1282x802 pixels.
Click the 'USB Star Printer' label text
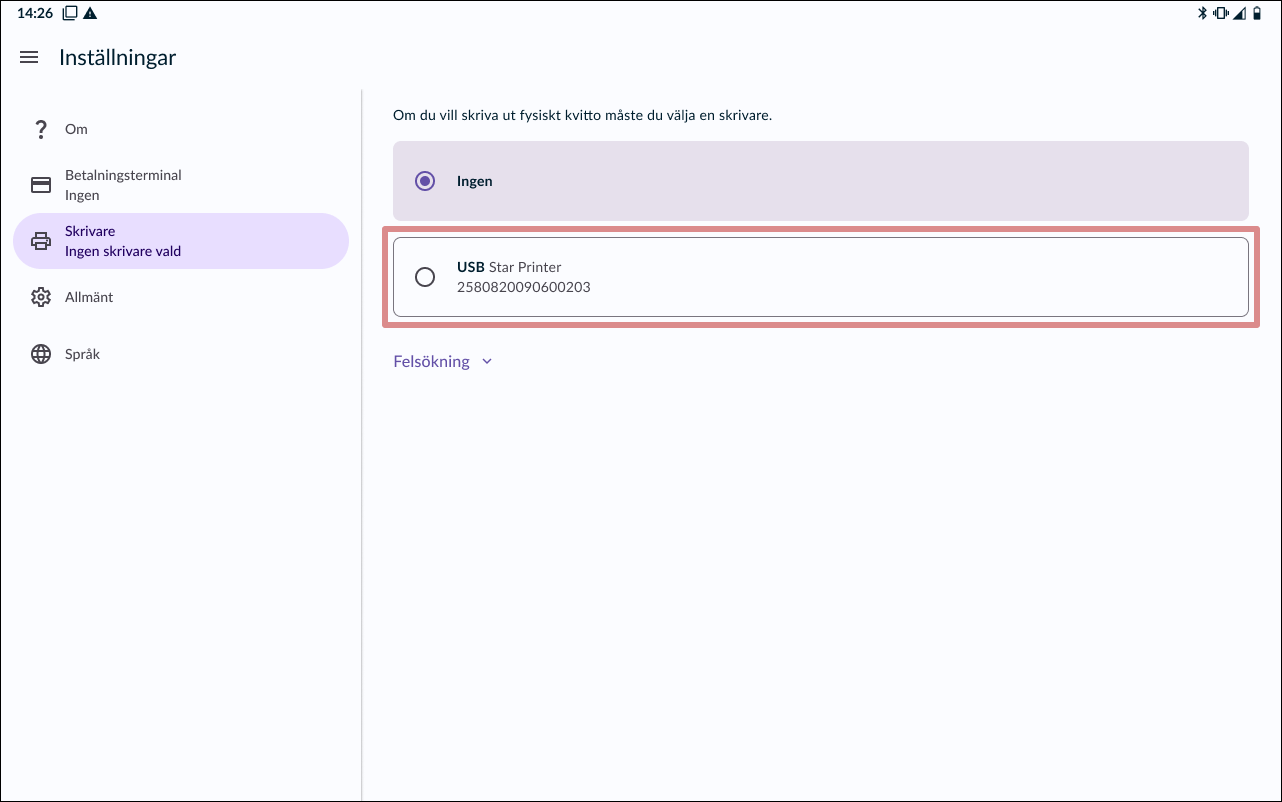point(509,267)
